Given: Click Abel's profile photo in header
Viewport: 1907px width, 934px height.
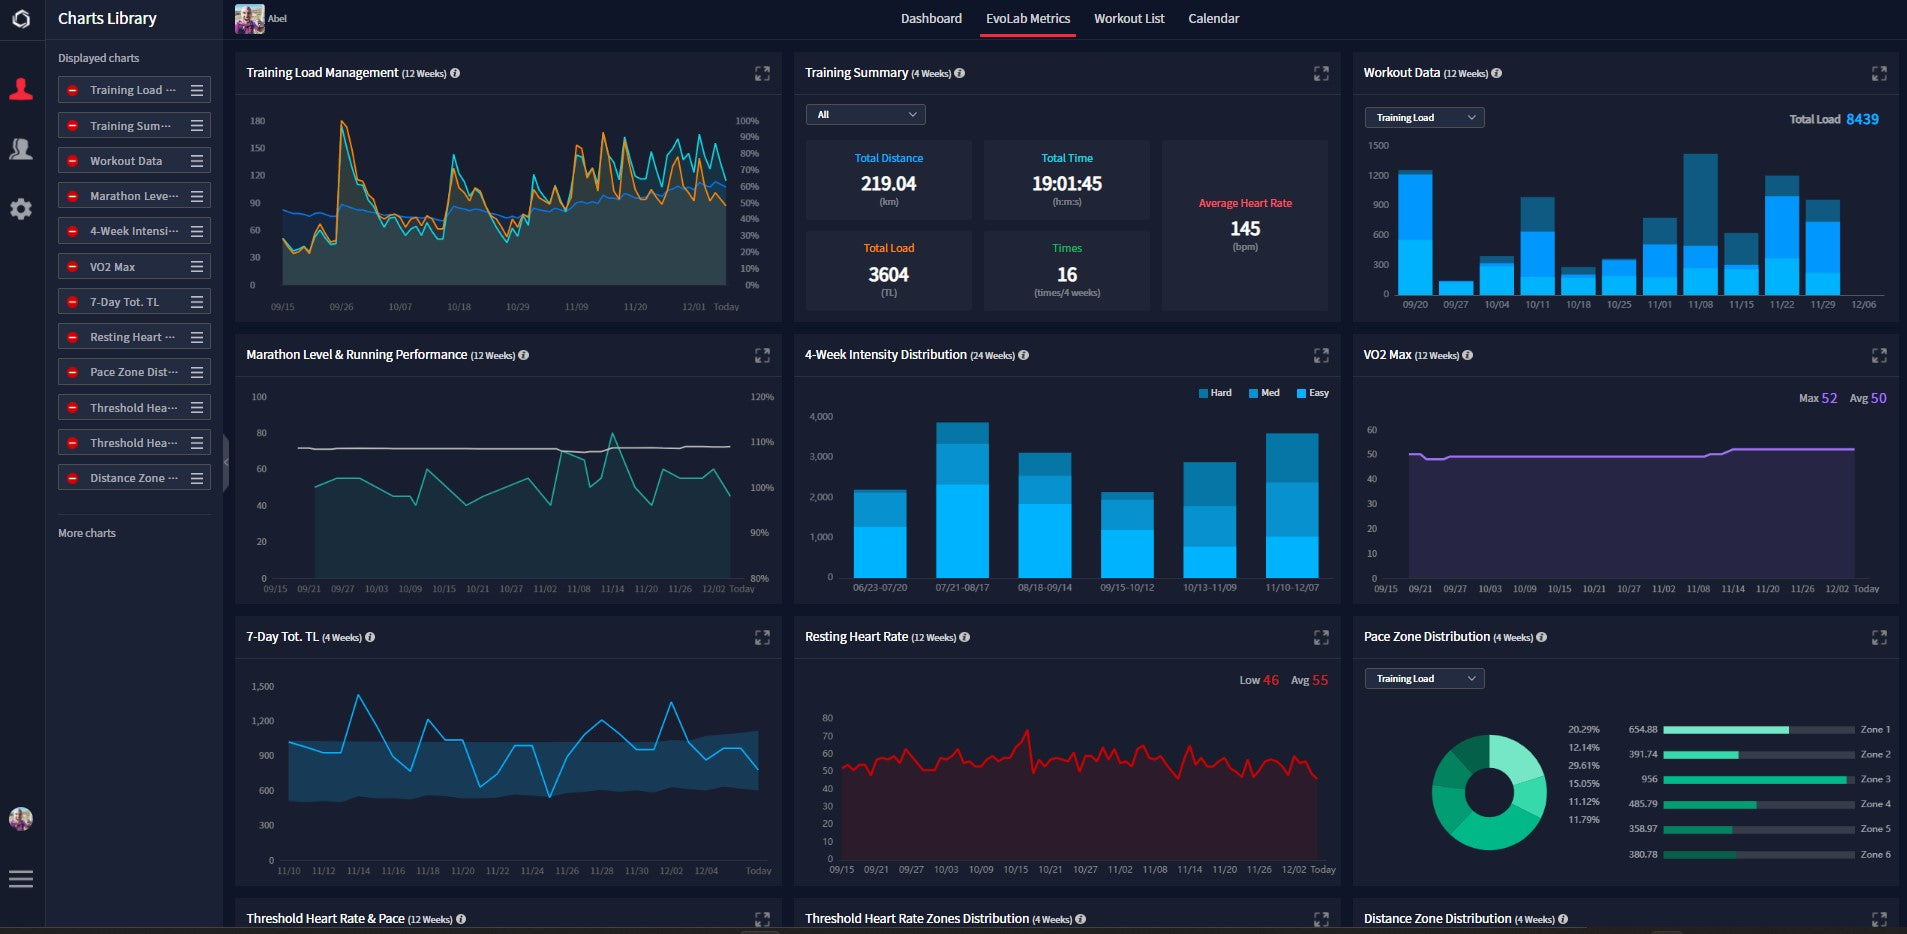Looking at the screenshot, I should (249, 19).
